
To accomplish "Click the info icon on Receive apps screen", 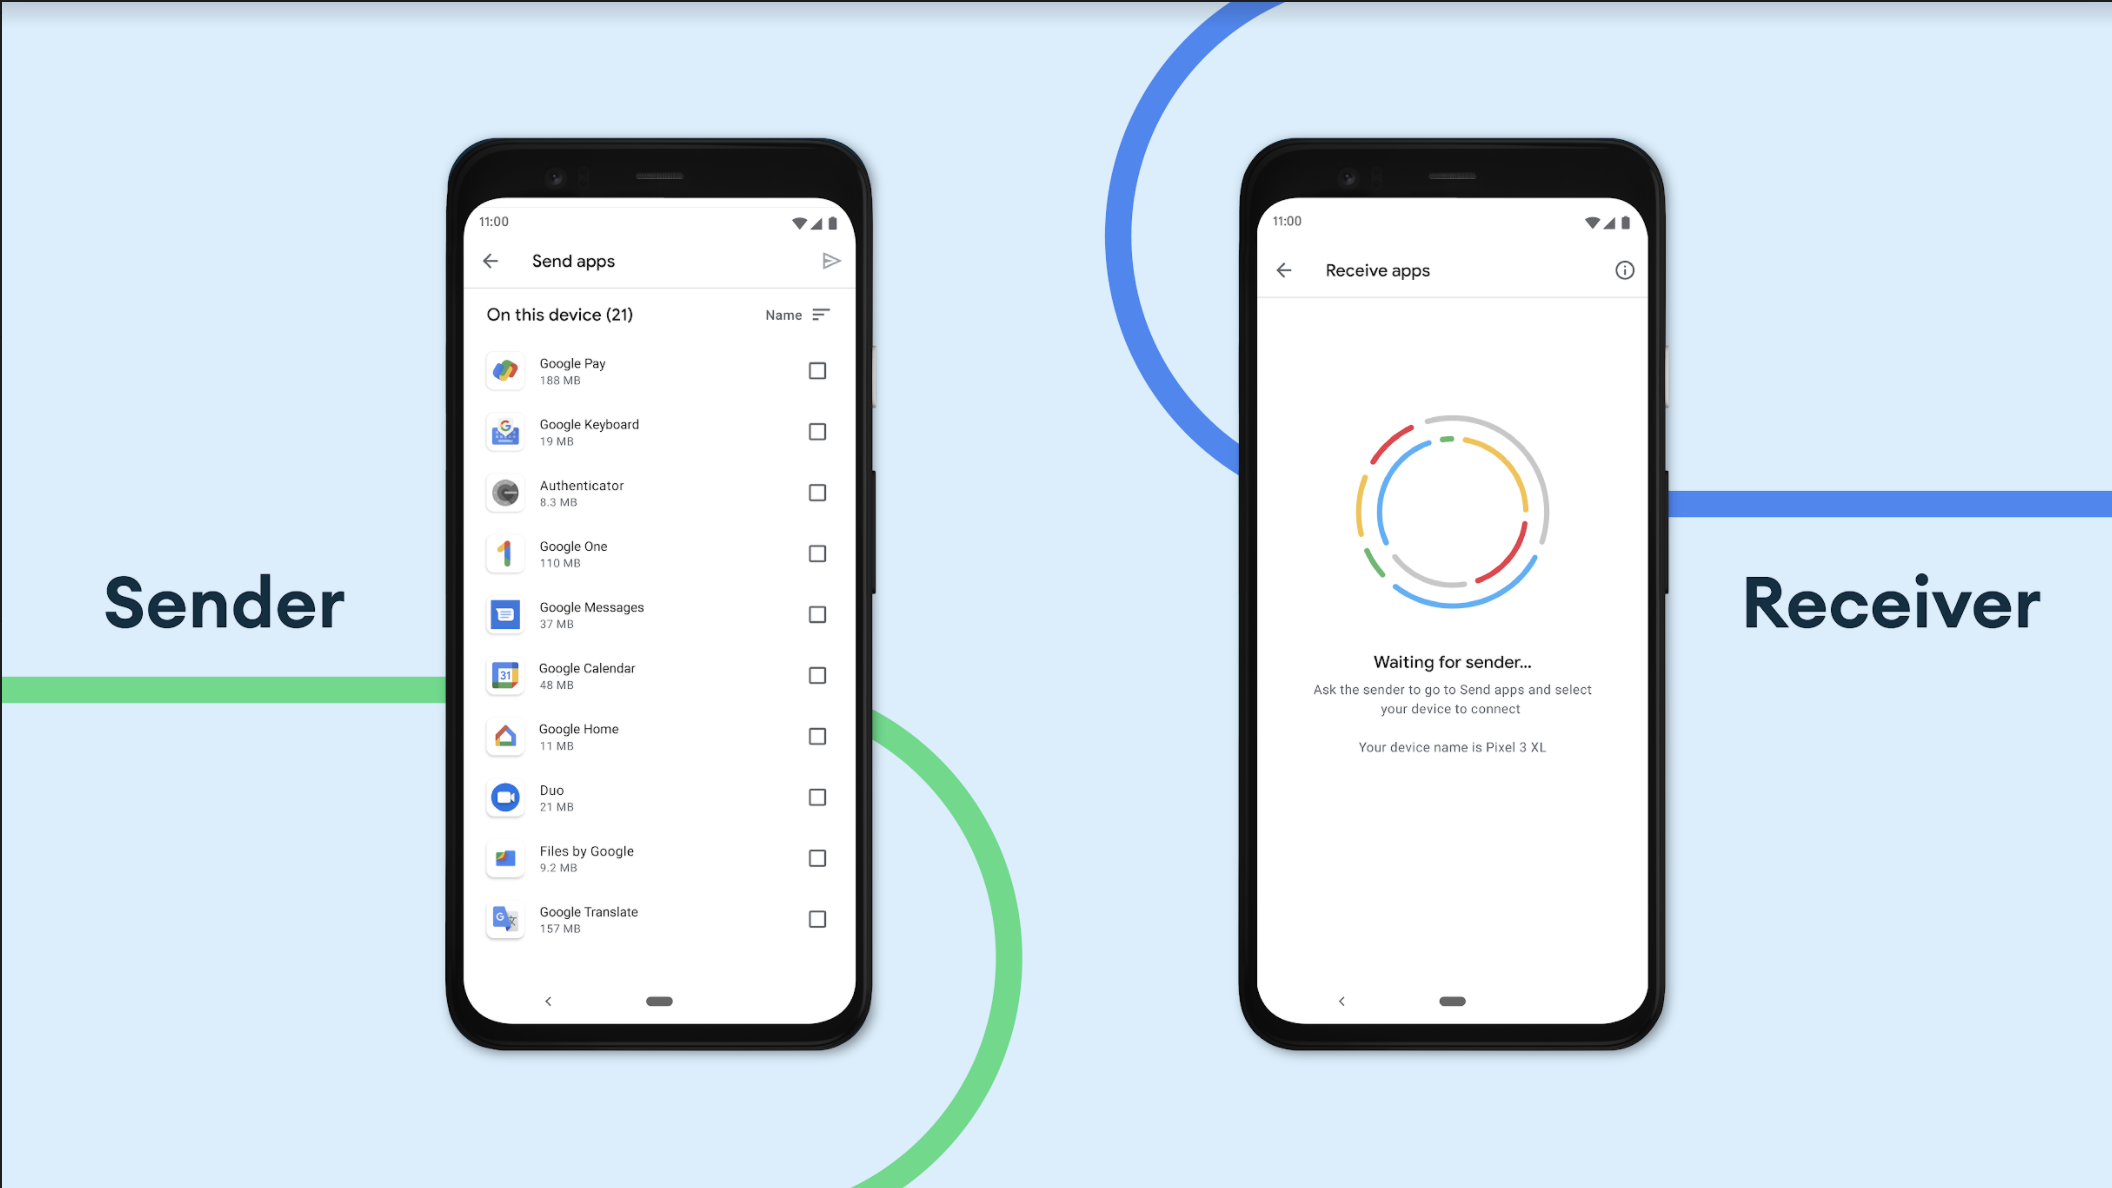I will coord(1625,270).
